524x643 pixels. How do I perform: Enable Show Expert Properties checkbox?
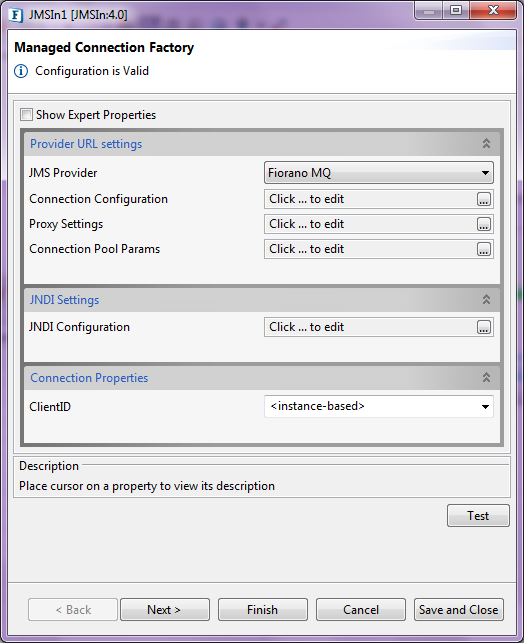26,114
